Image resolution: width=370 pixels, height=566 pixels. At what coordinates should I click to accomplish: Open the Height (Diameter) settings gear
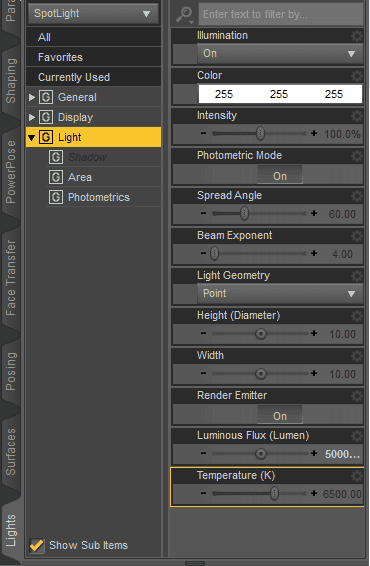click(357, 316)
